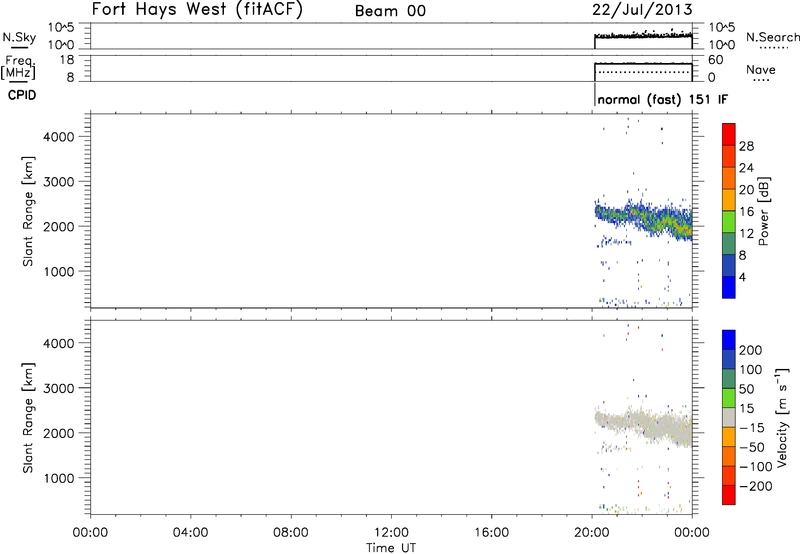The height and width of the screenshot is (554, 800).
Task: Click the 'Nave' legend label
Action: 761,70
